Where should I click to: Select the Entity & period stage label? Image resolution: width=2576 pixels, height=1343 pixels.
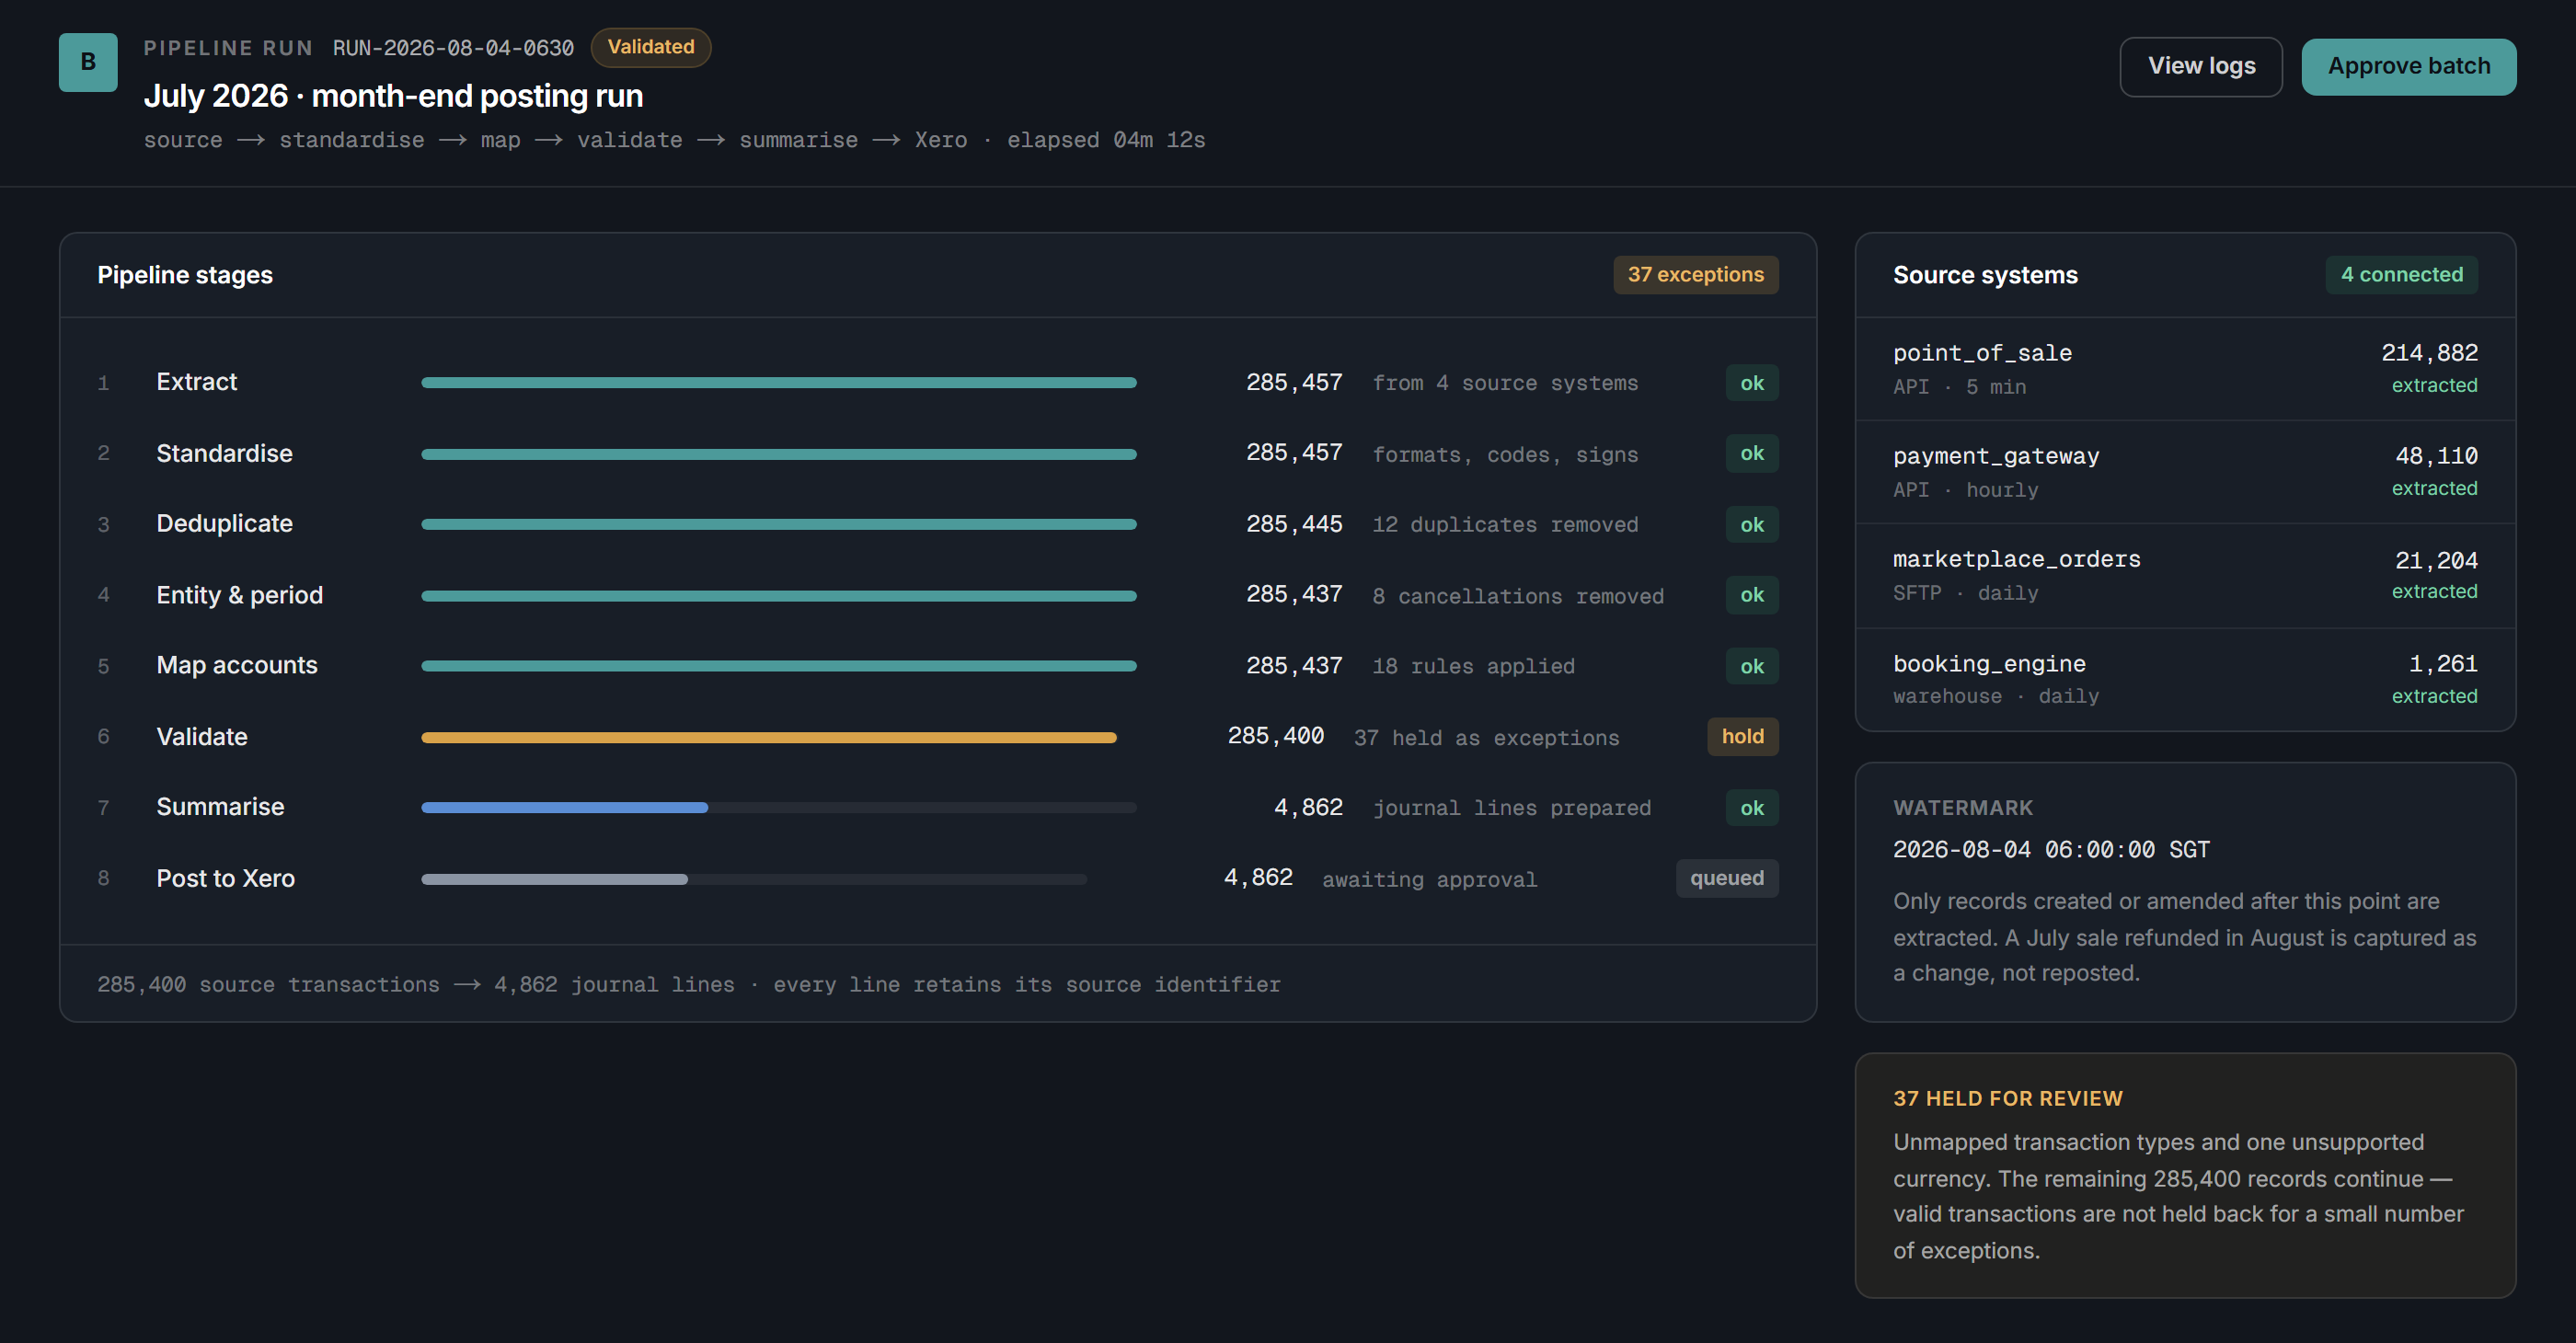click(240, 595)
